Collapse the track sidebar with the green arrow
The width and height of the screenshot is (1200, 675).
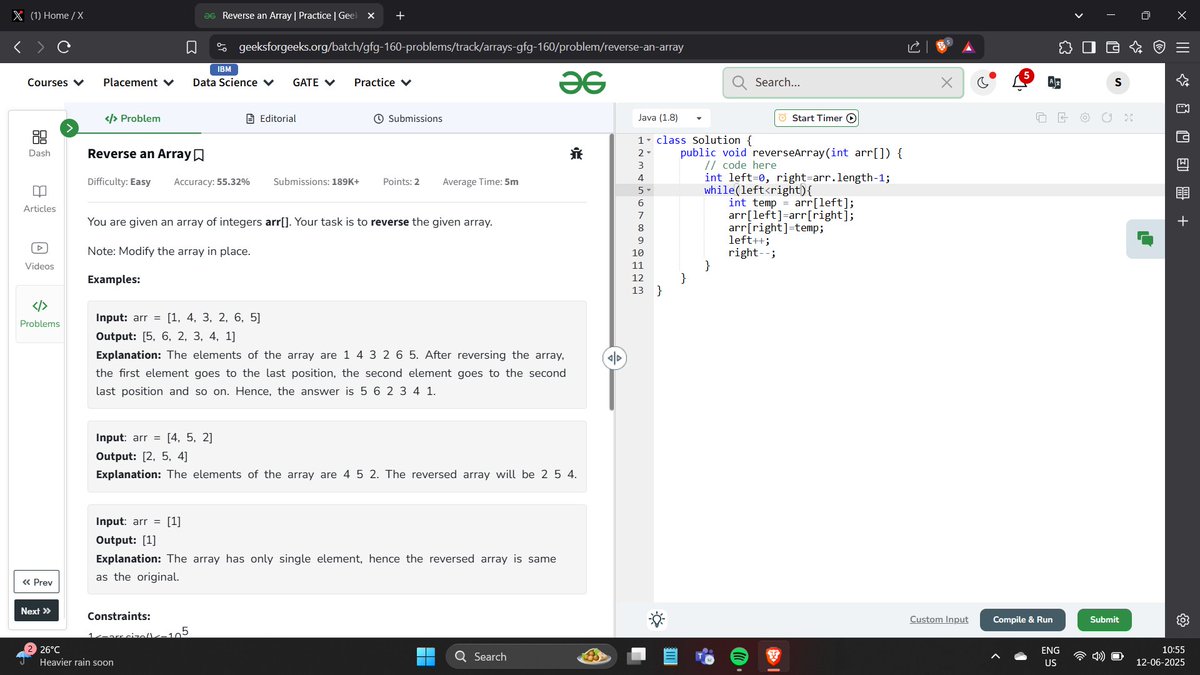pyautogui.click(x=69, y=128)
